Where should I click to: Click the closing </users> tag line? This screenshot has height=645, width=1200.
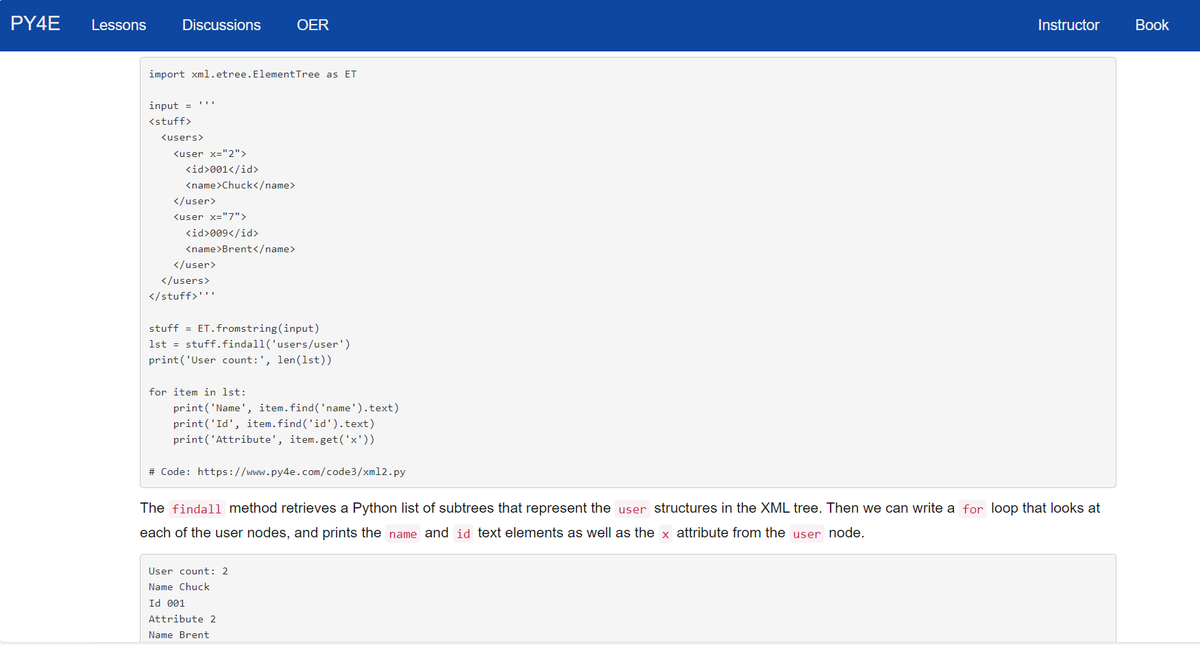[185, 281]
